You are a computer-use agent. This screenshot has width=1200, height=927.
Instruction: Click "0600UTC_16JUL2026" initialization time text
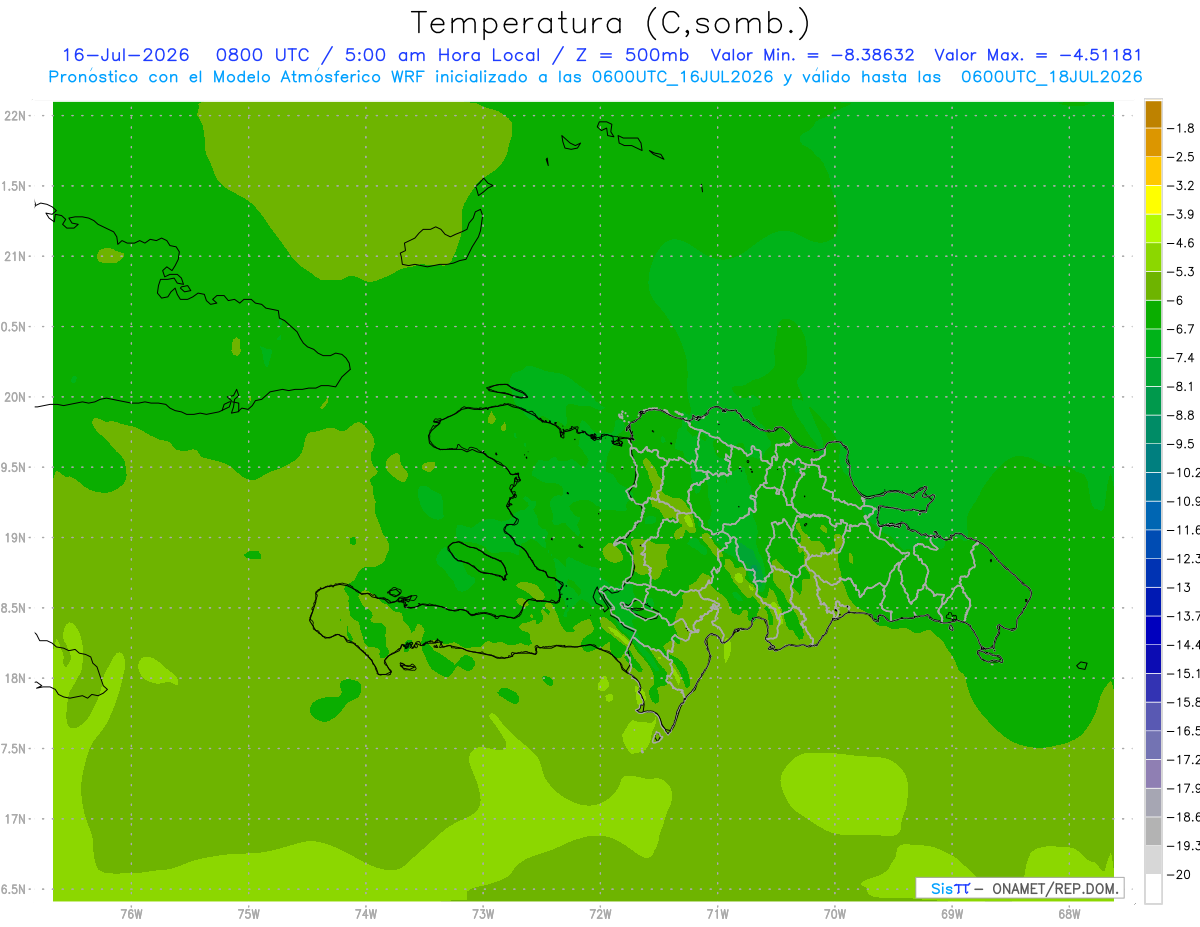click(x=683, y=77)
